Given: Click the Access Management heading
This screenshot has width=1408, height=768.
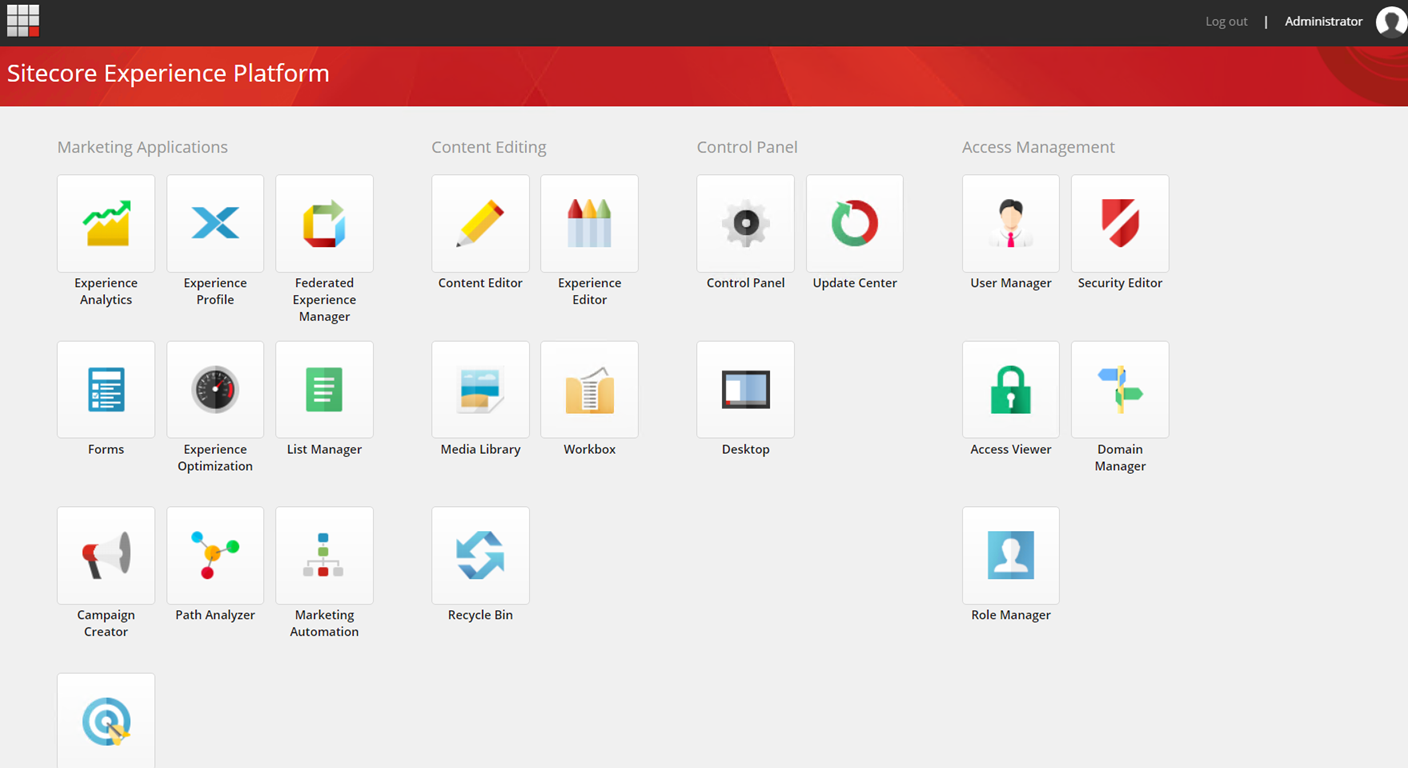Looking at the screenshot, I should (x=1038, y=147).
